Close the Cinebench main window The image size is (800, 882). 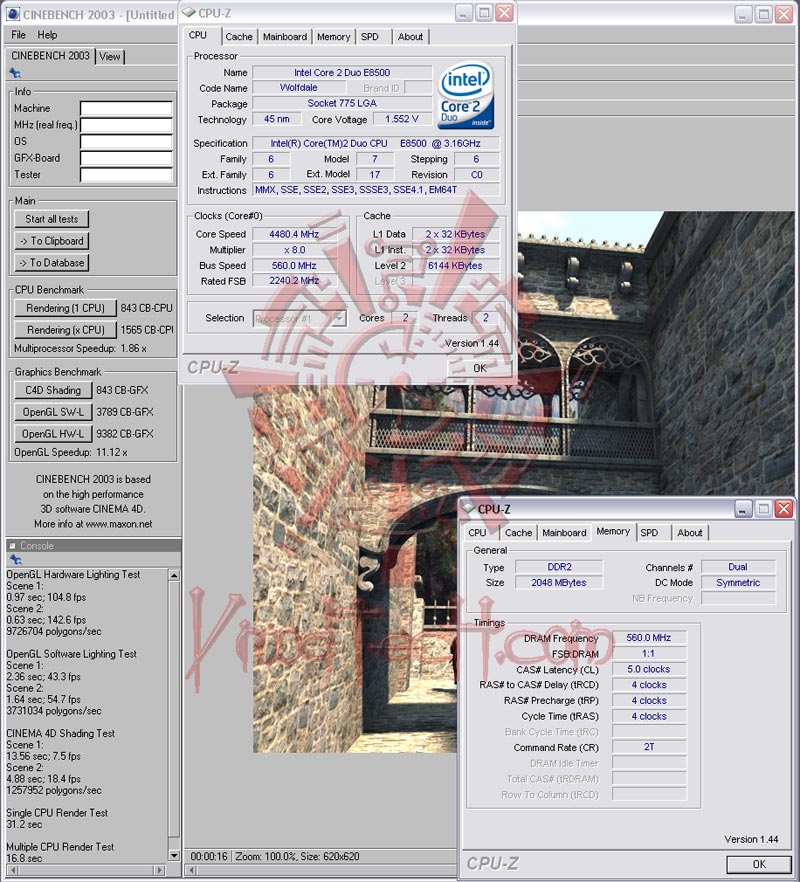pyautogui.click(x=784, y=14)
